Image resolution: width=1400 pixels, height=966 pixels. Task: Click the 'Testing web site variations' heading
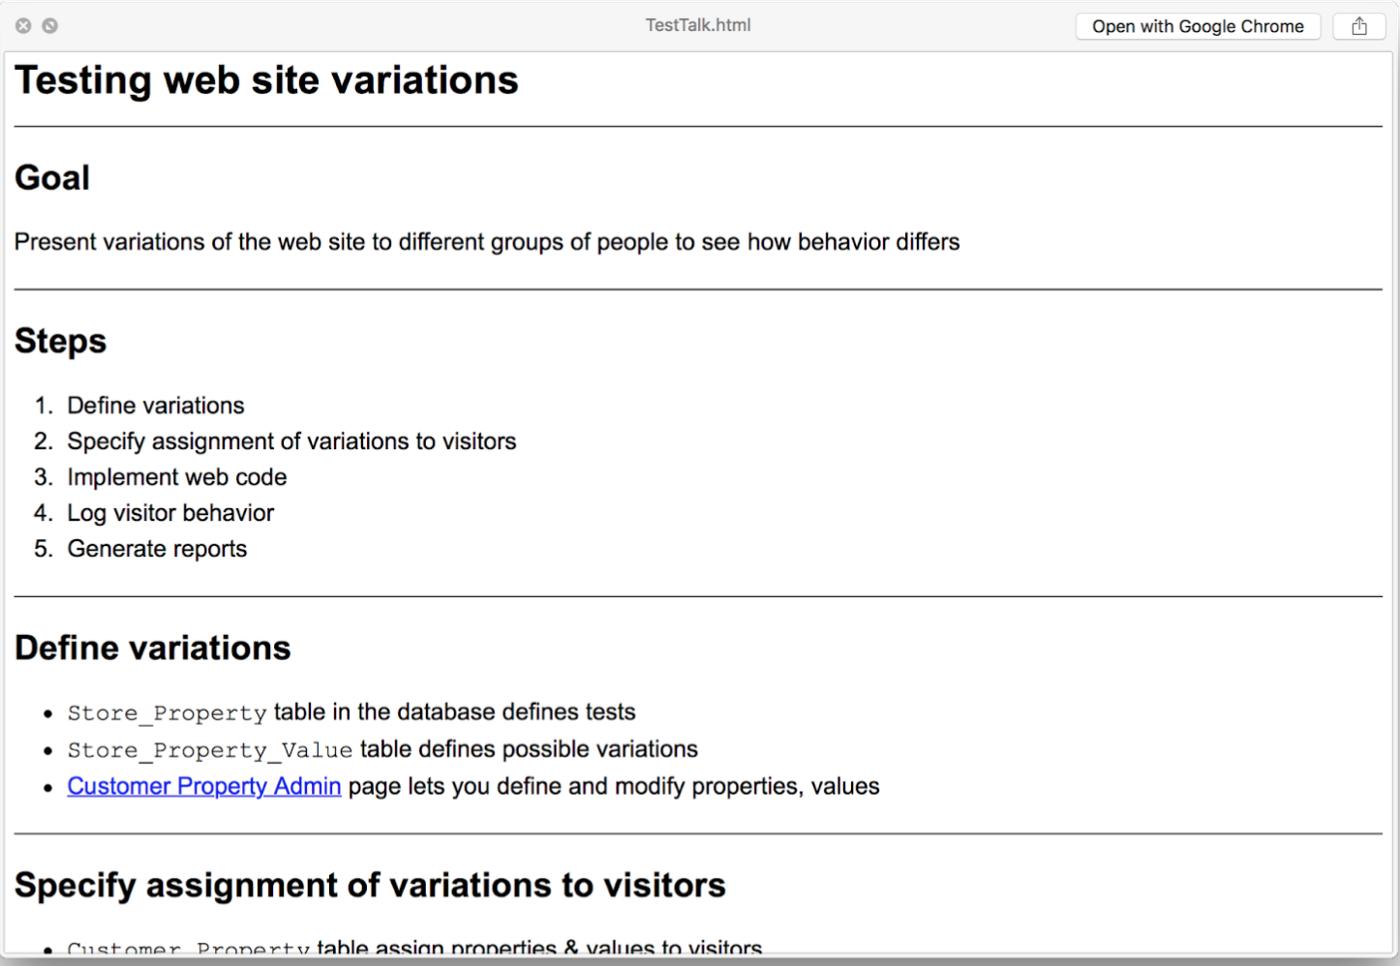pos(266,80)
